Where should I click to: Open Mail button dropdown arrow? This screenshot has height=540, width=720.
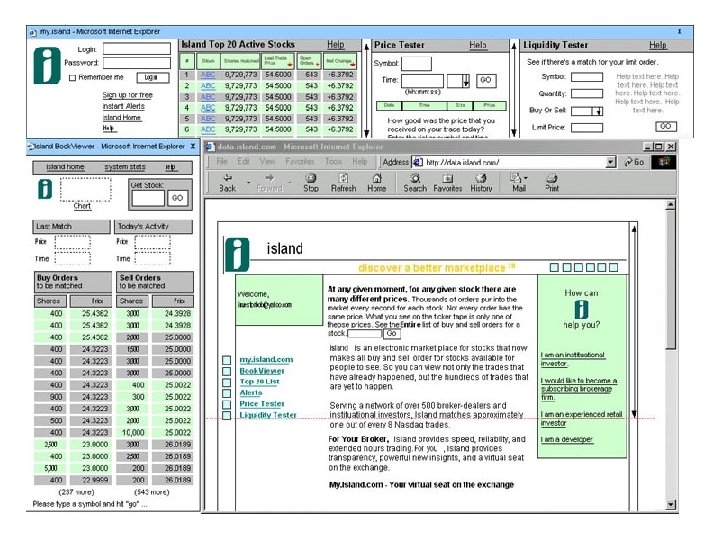526,178
